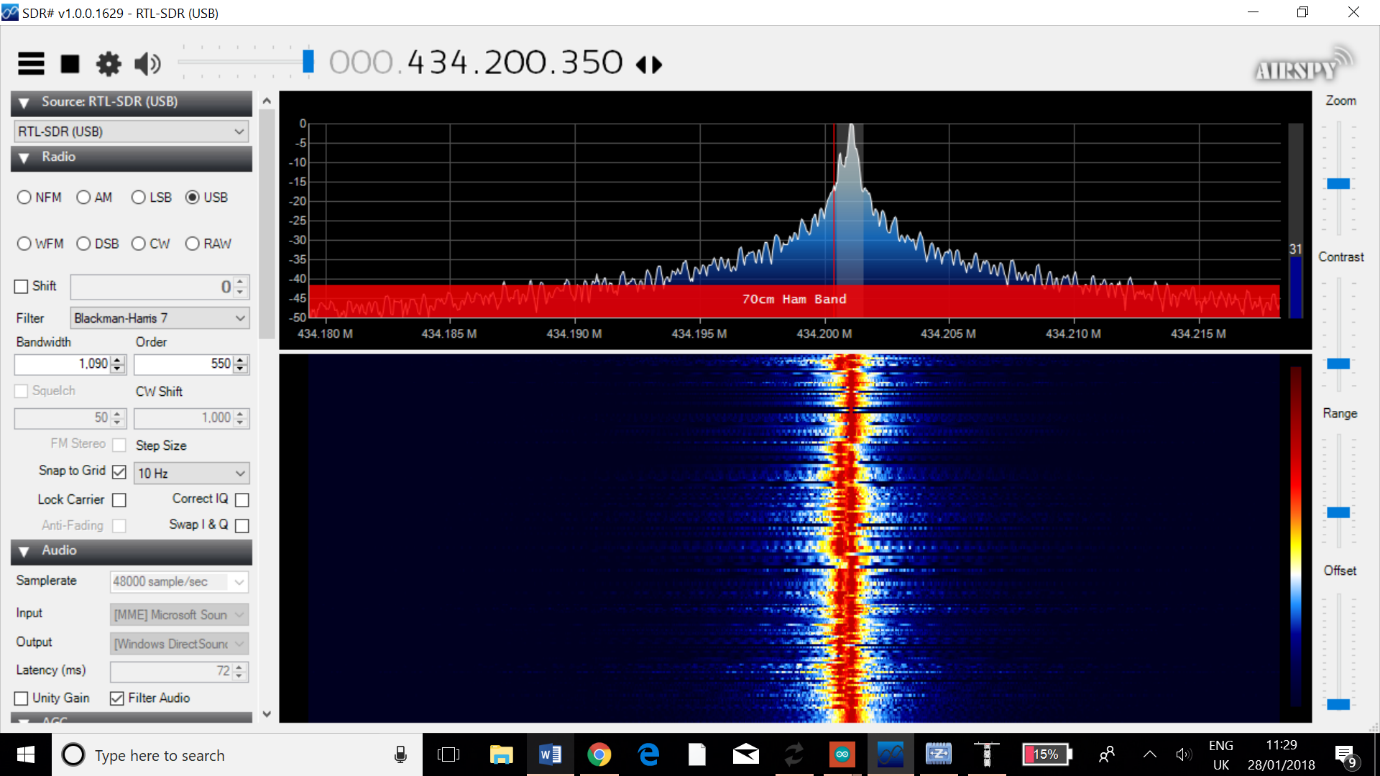Open the notification action center icon

[1346, 755]
